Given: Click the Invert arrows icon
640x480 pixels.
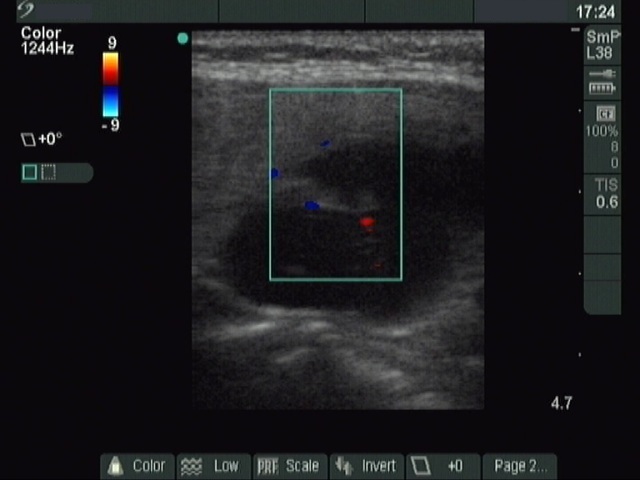Looking at the screenshot, I should pos(344,466).
